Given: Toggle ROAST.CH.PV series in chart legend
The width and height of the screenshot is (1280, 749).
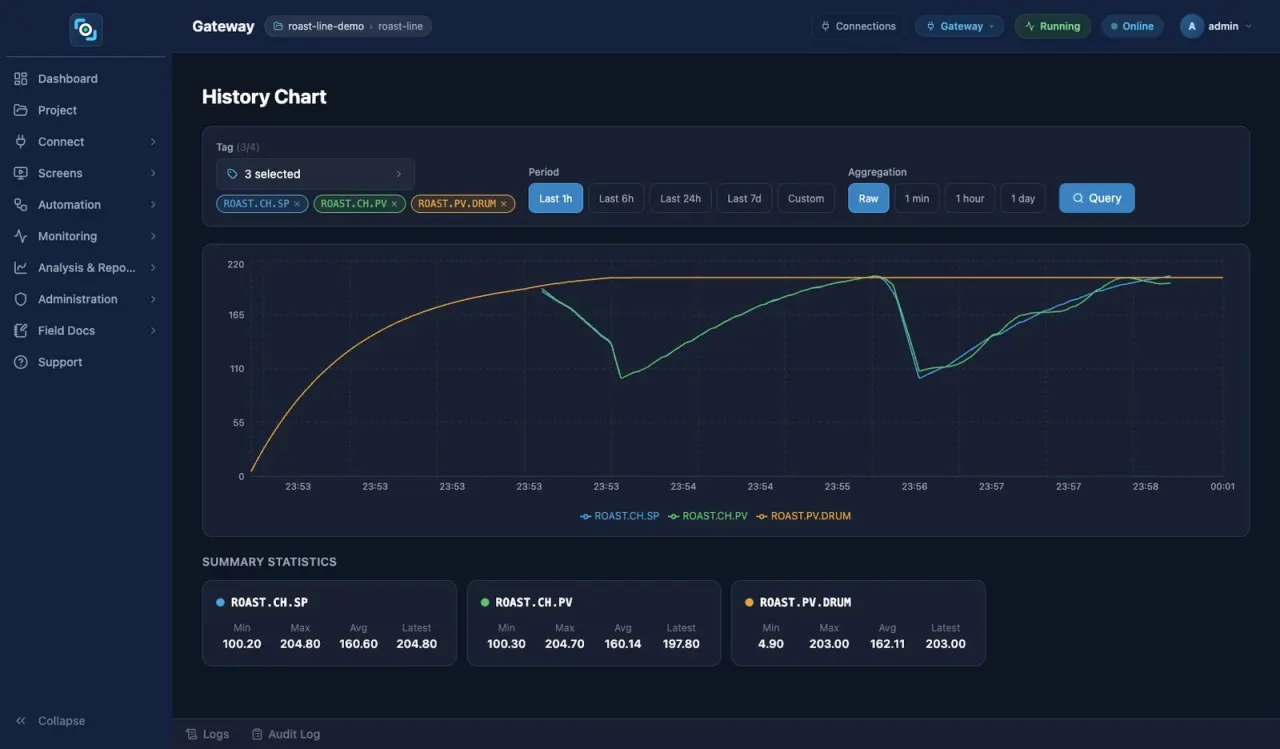Looking at the screenshot, I should pos(708,516).
